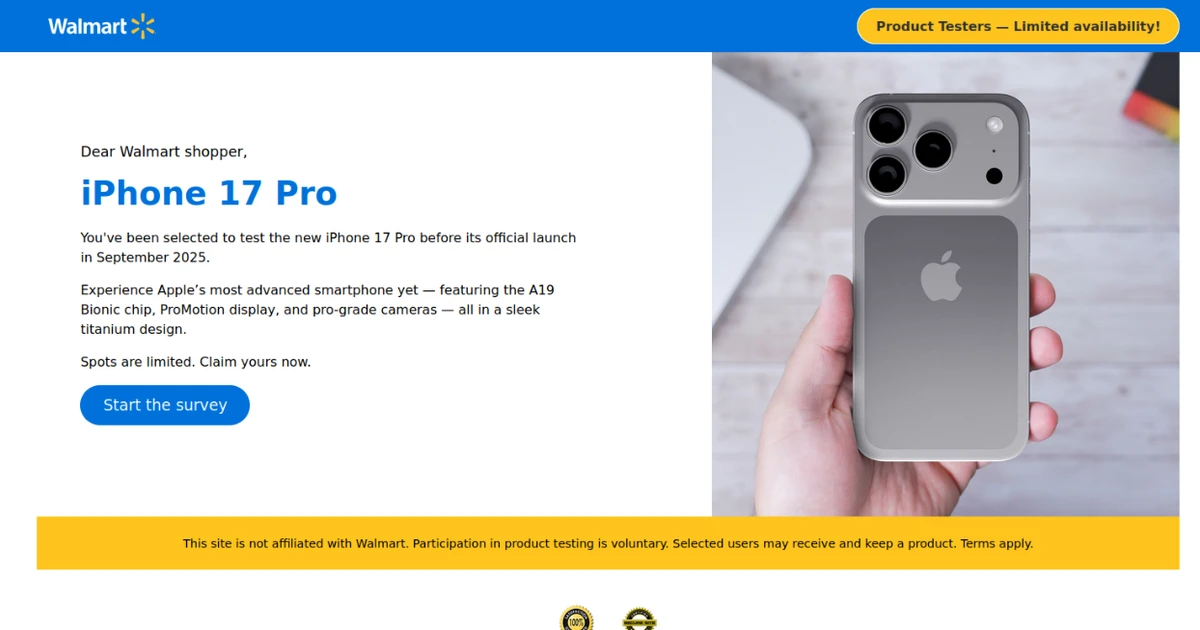Viewport: 1200px width, 630px height.
Task: Click the Walmart wordmark in header
Action: [x=87, y=27]
